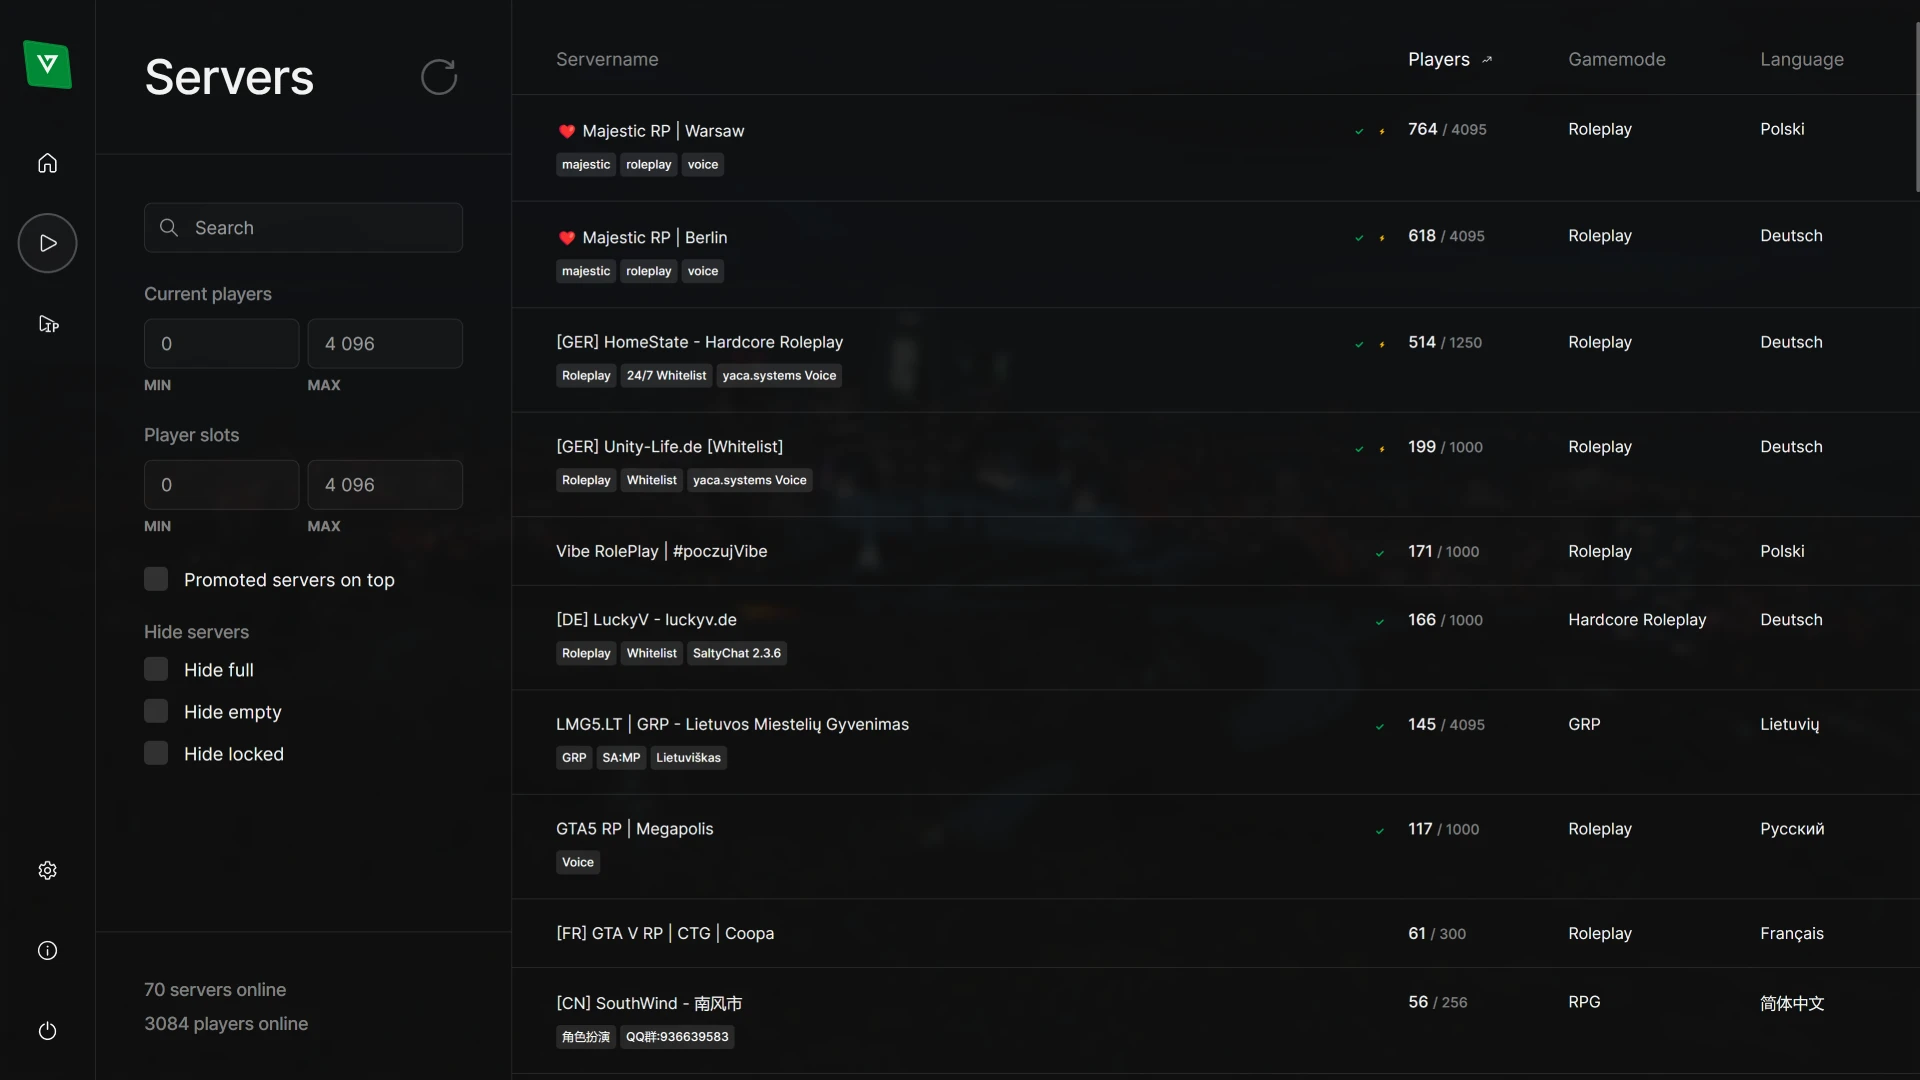Click the power/logout icon

[47, 1030]
